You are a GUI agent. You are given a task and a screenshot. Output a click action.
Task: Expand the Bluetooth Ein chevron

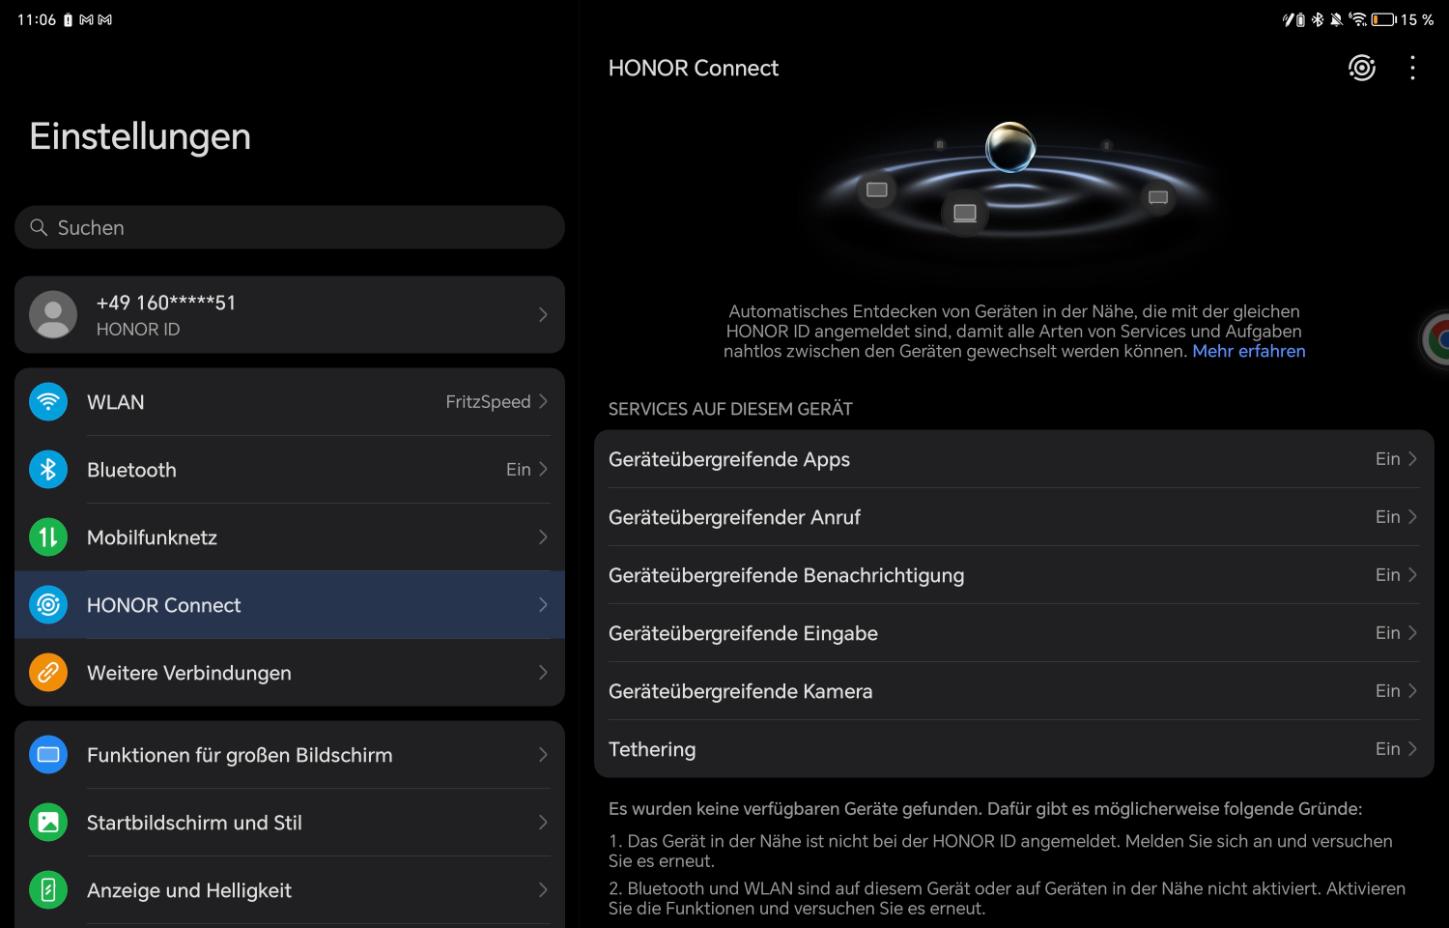[543, 470]
